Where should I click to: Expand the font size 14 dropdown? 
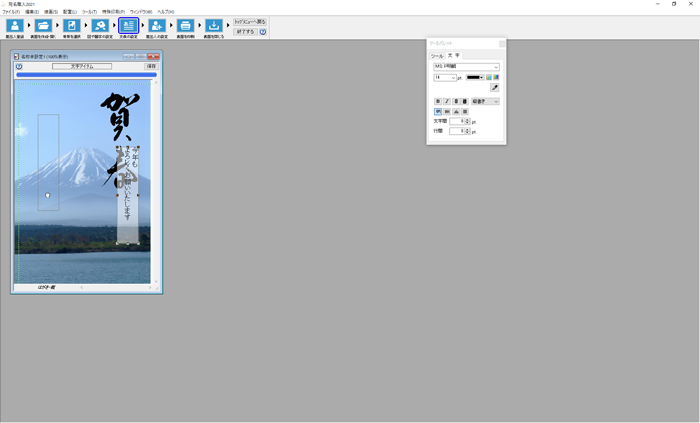pos(453,77)
